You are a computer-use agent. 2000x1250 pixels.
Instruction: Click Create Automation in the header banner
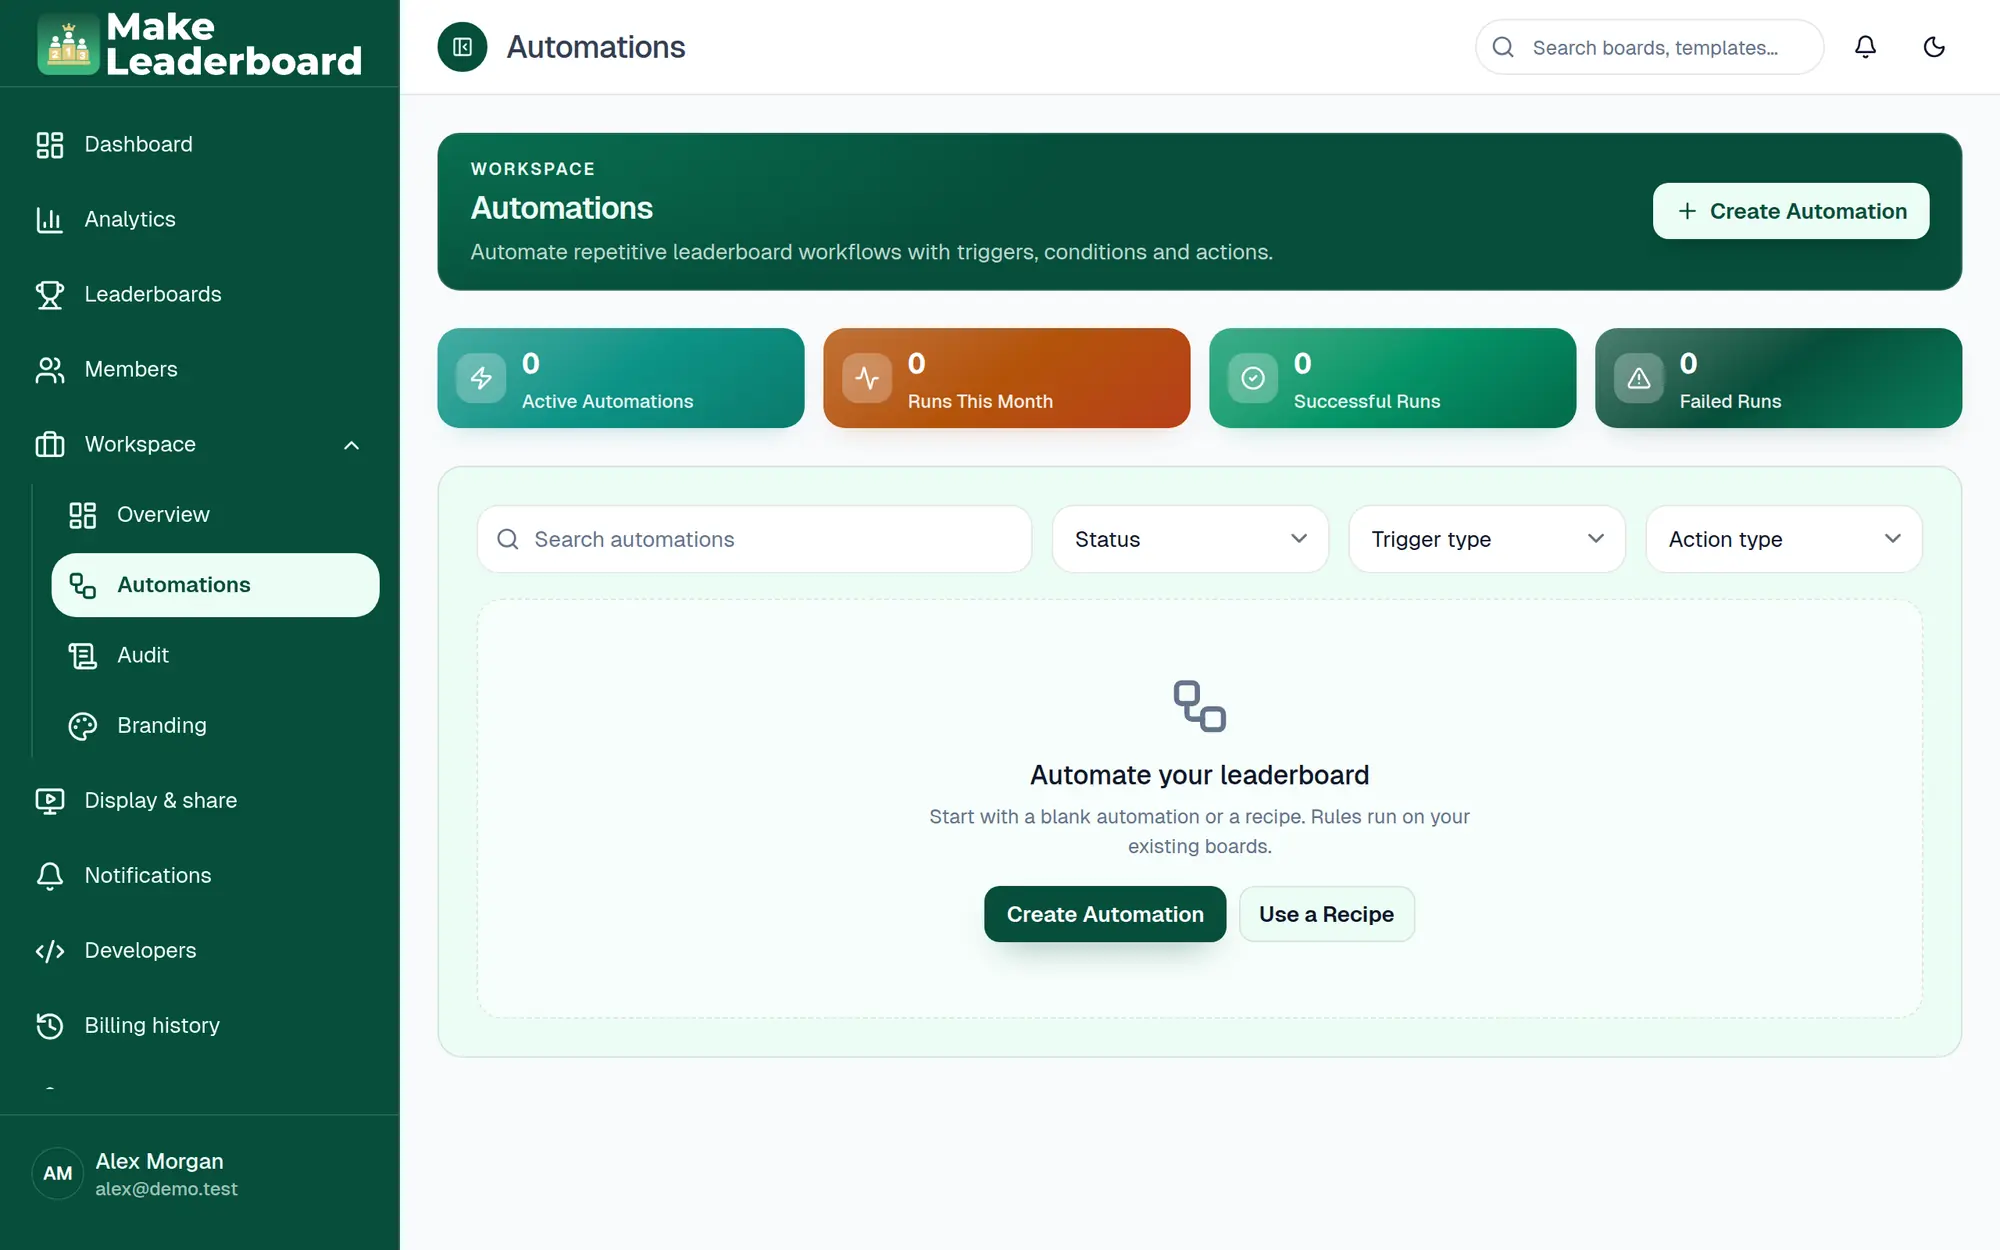coord(1790,211)
